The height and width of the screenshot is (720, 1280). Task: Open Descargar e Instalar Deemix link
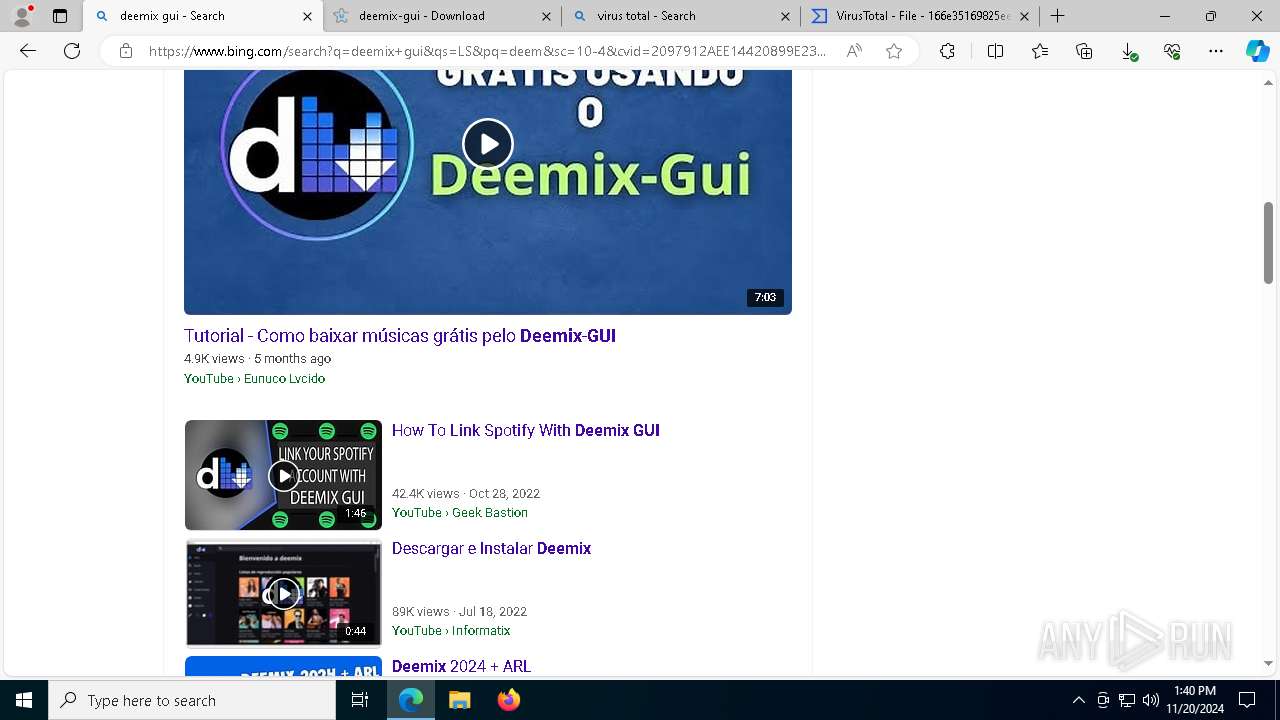pyautogui.click(x=492, y=549)
